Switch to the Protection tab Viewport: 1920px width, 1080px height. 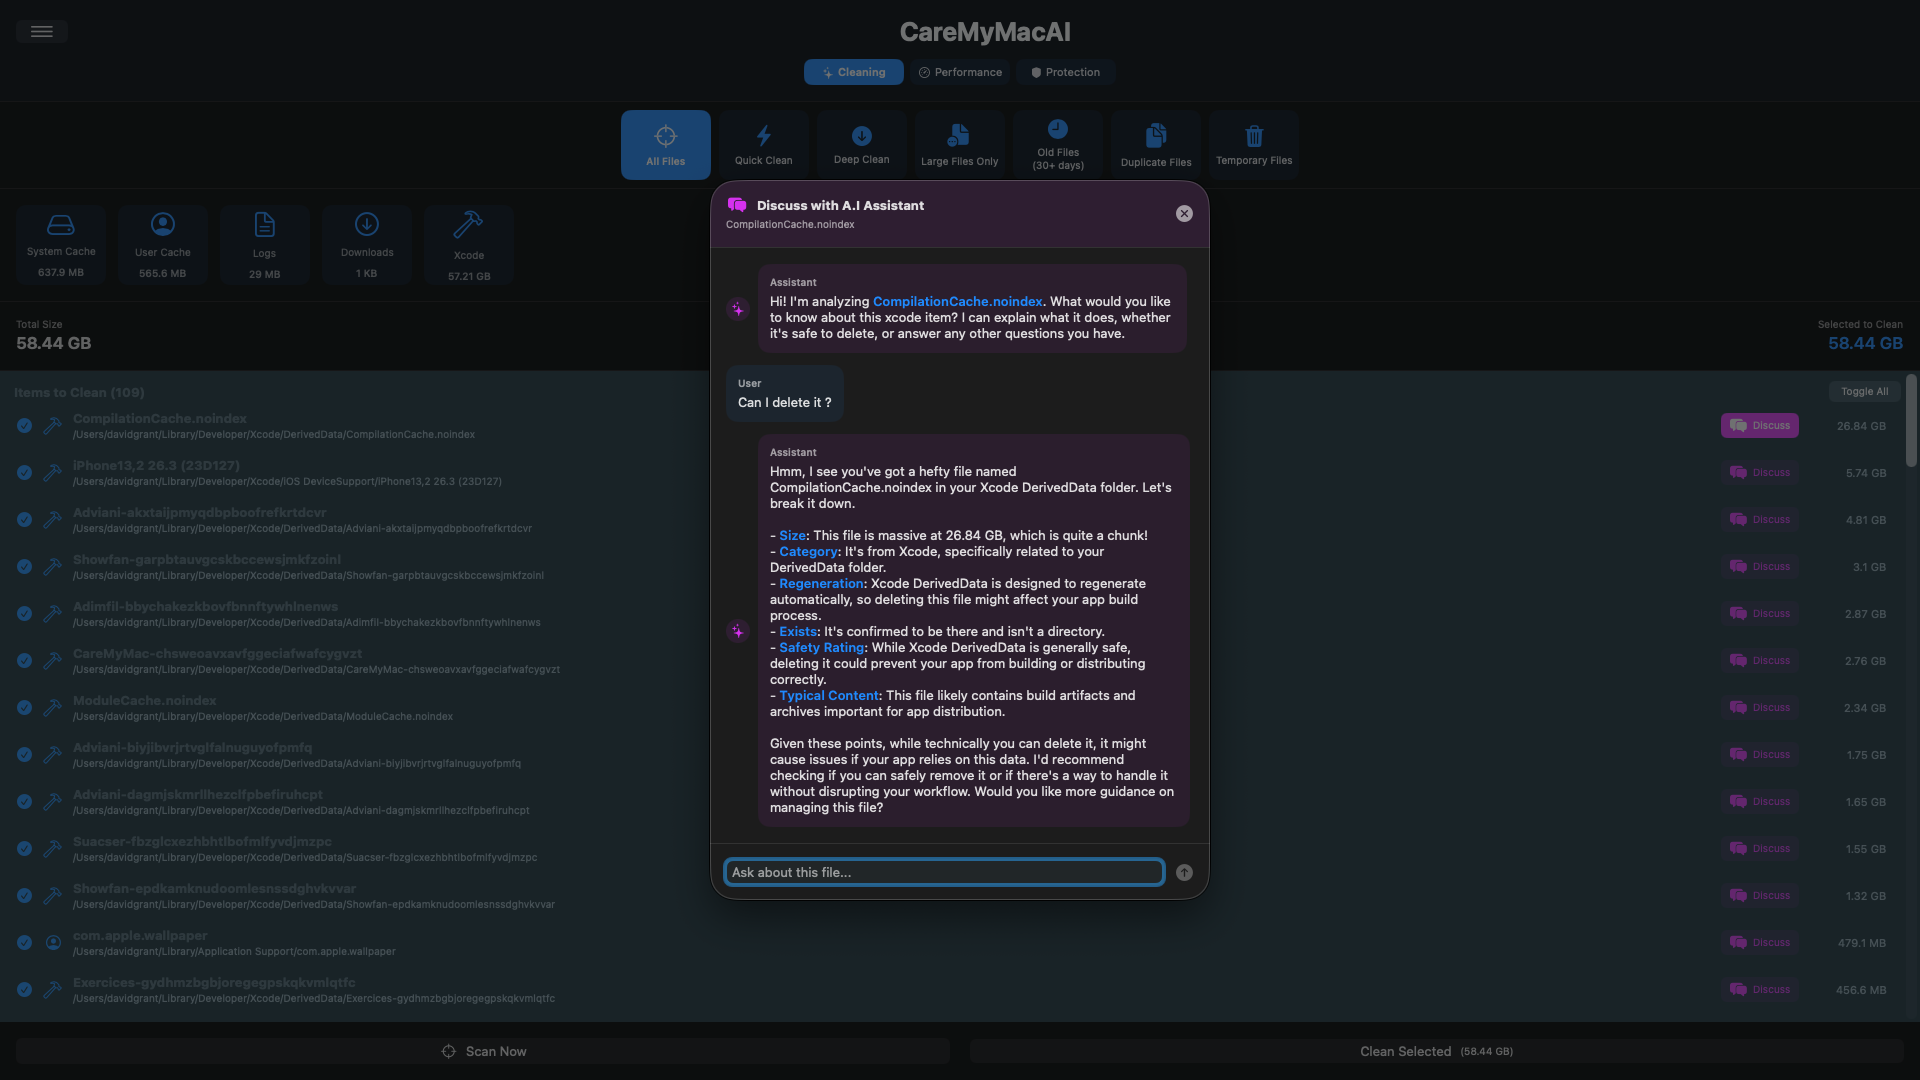[x=1065, y=72]
